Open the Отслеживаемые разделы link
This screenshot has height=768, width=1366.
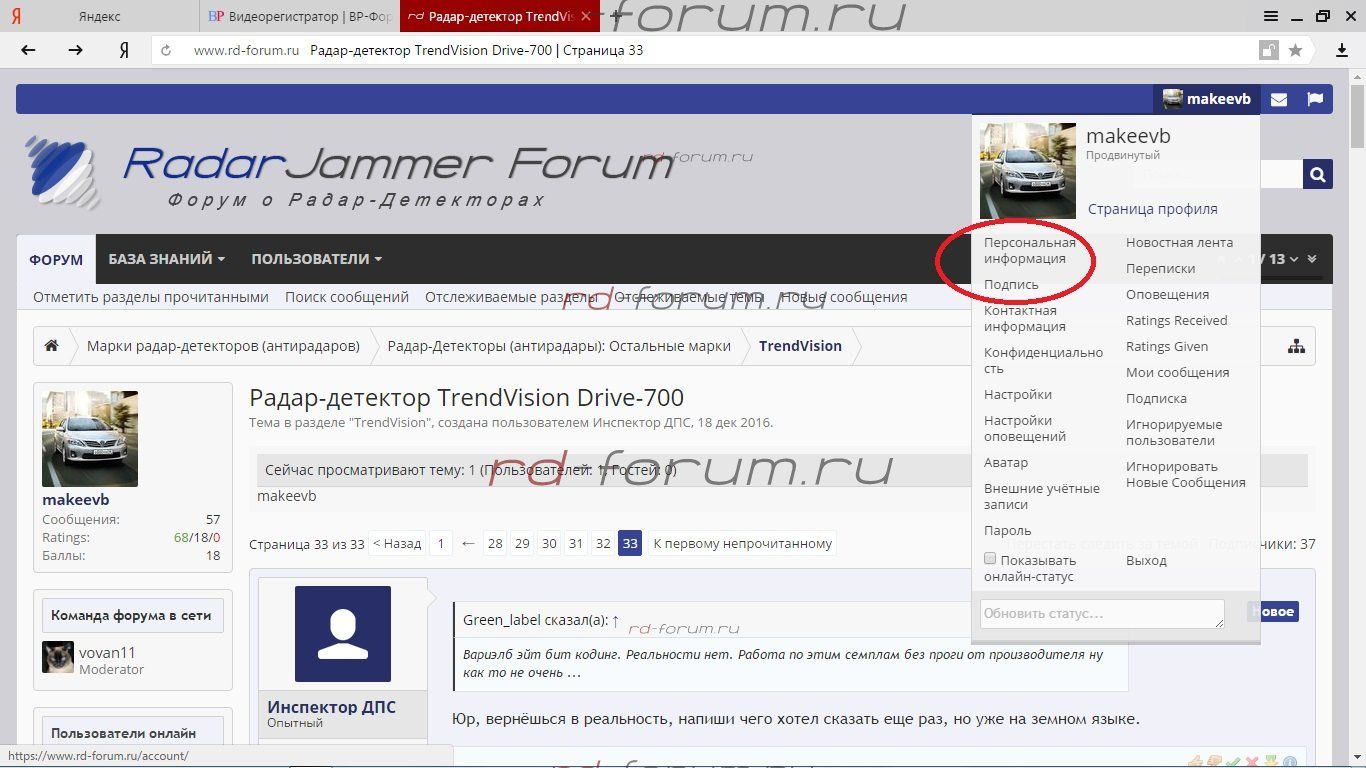[x=511, y=297]
